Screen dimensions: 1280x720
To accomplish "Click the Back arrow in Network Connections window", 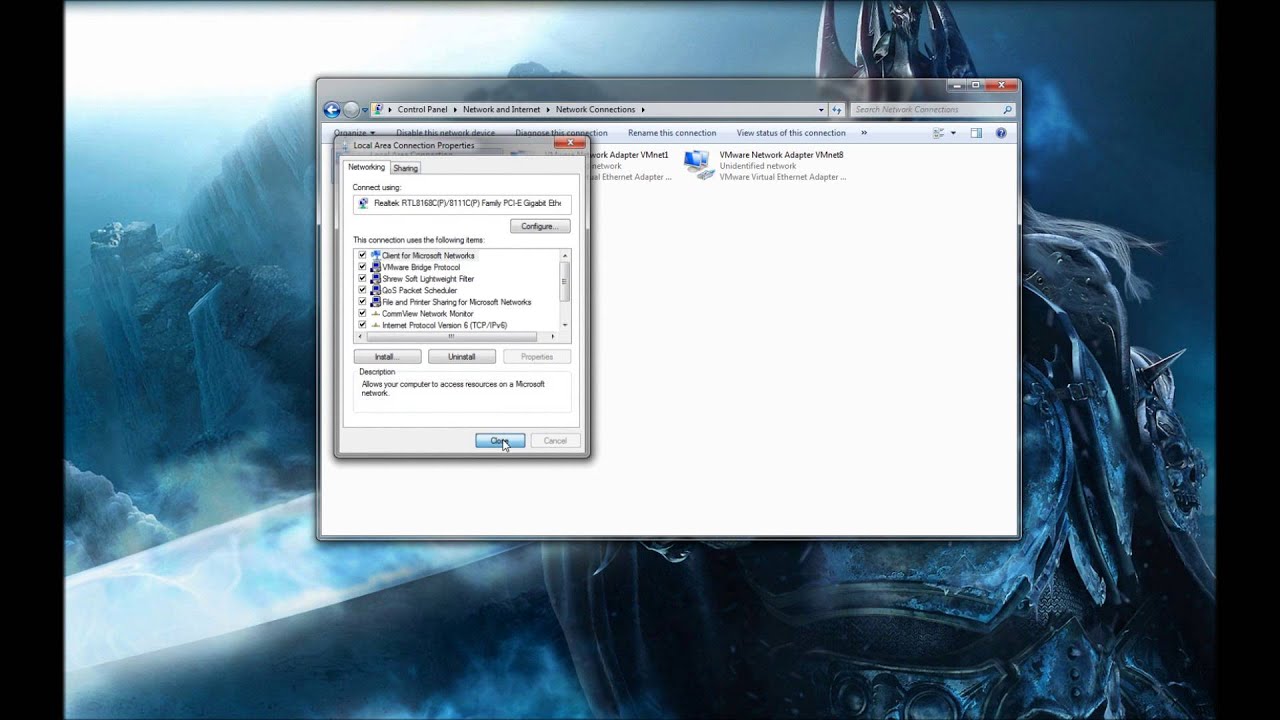I will pos(332,110).
